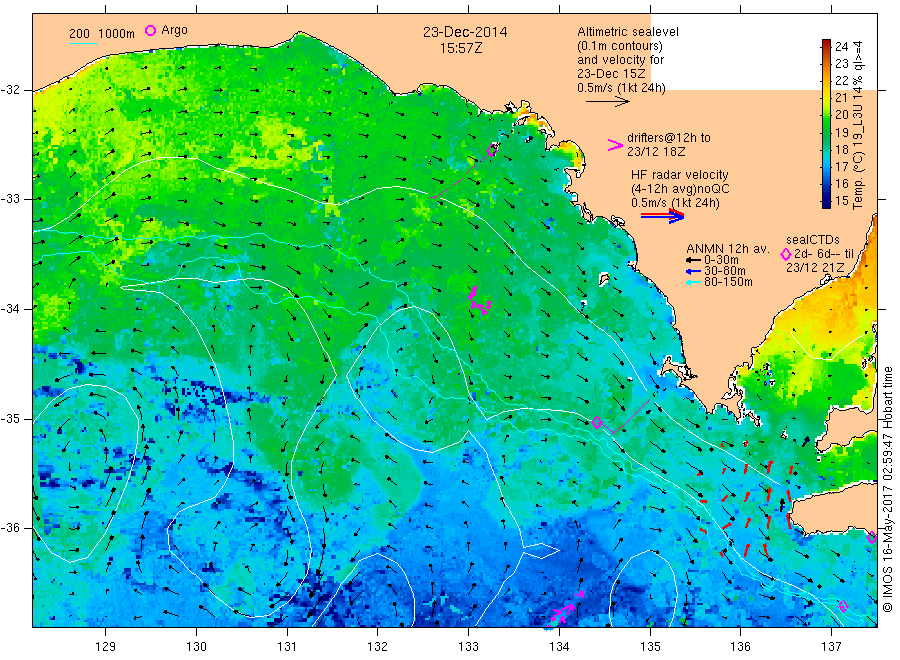Click the temperature color bar
The image size is (900, 660).
tap(826, 123)
